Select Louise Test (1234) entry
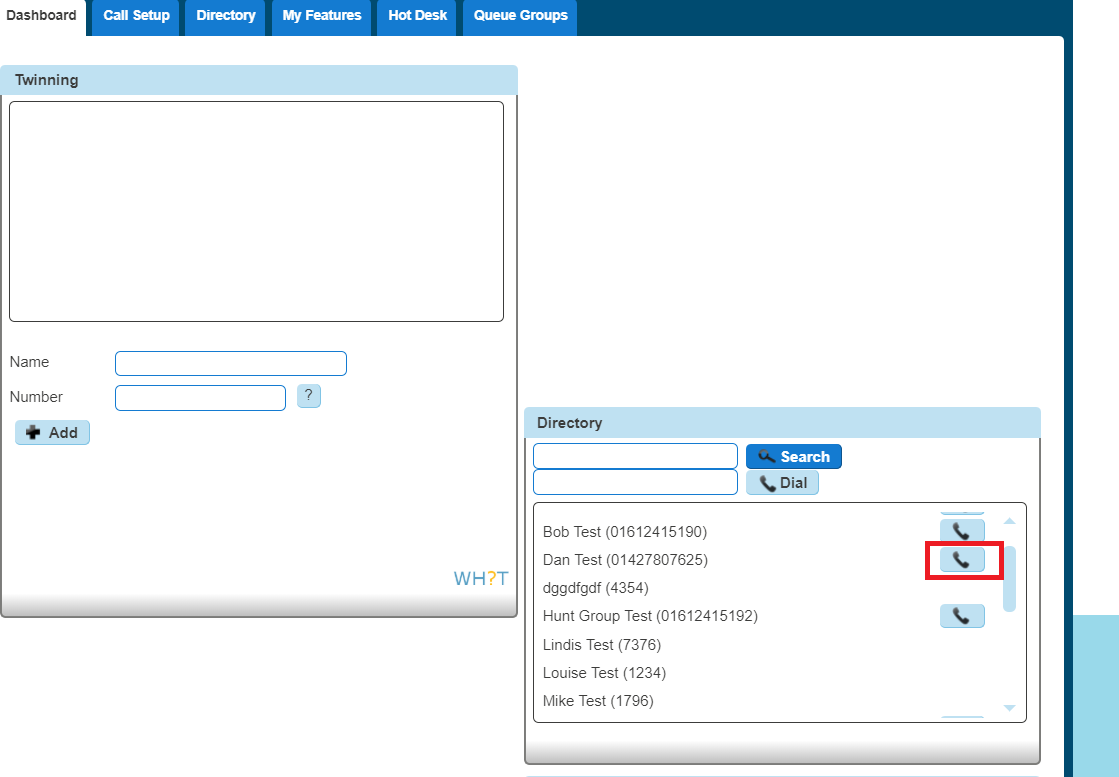 coord(604,673)
